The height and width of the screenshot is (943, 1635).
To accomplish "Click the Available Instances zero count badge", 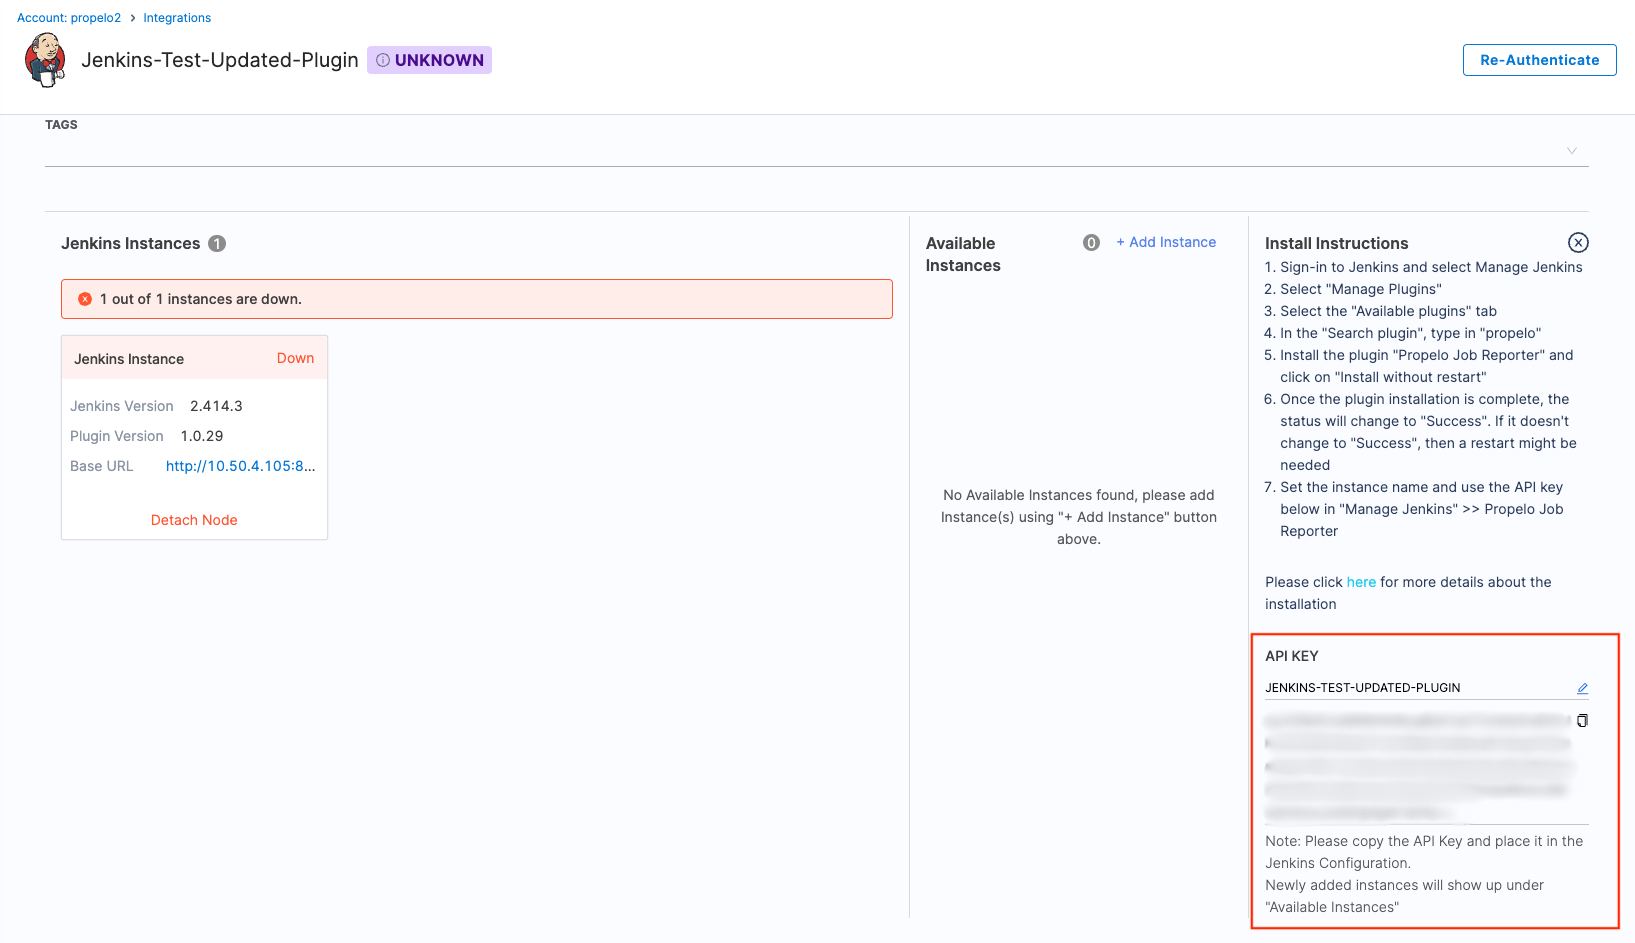I will (x=1091, y=243).
